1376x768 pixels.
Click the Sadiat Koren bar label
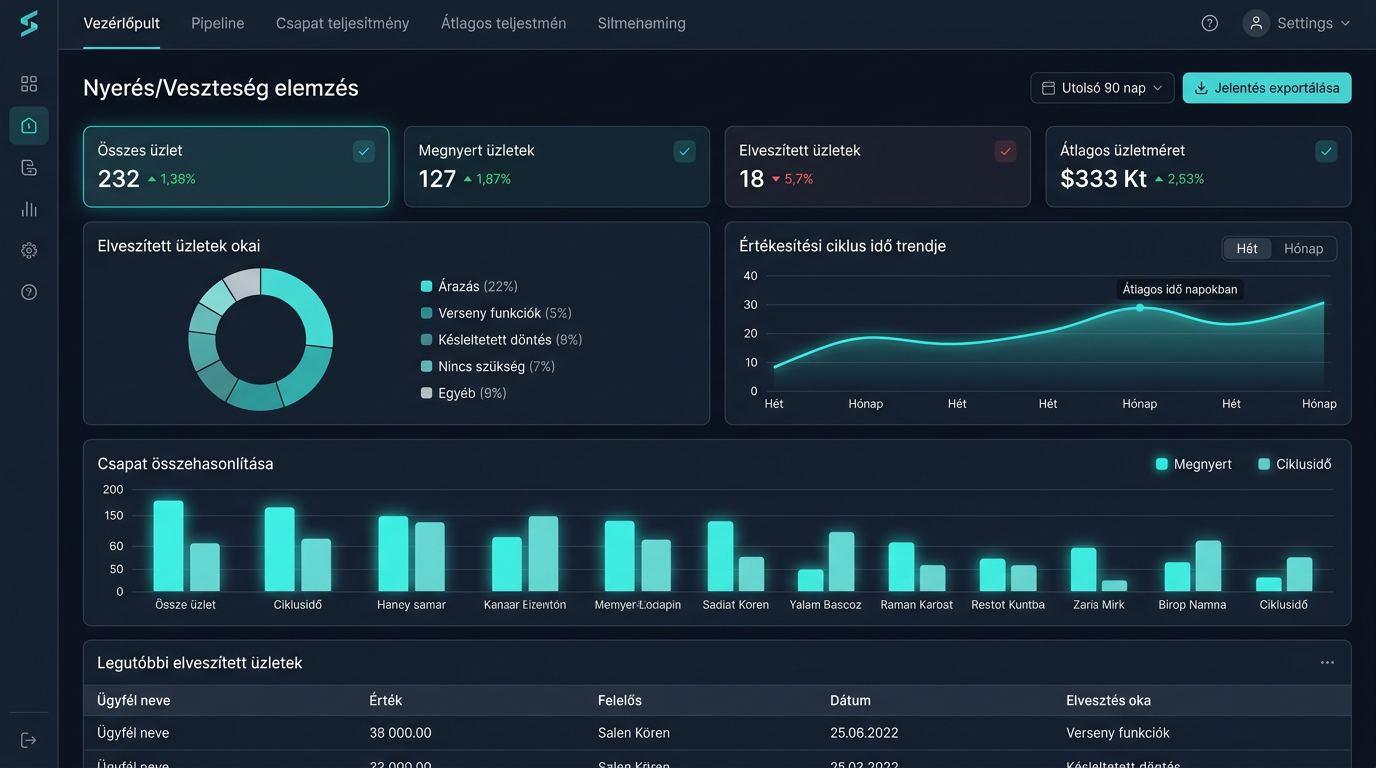(736, 605)
